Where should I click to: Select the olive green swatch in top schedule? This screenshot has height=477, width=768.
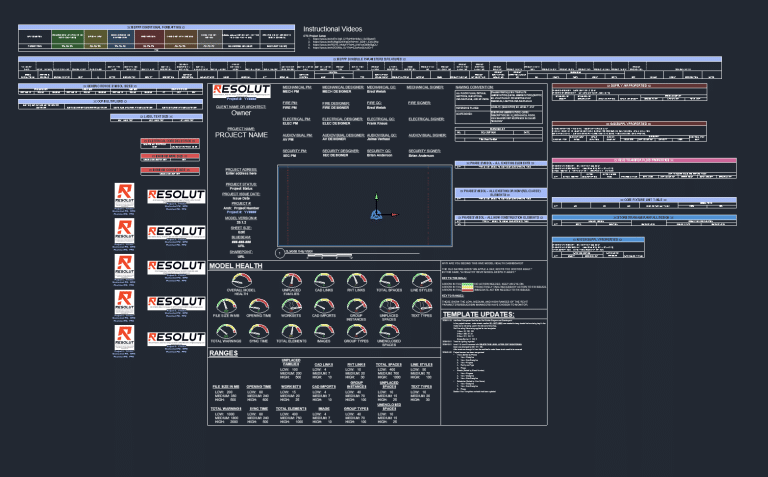95,37
